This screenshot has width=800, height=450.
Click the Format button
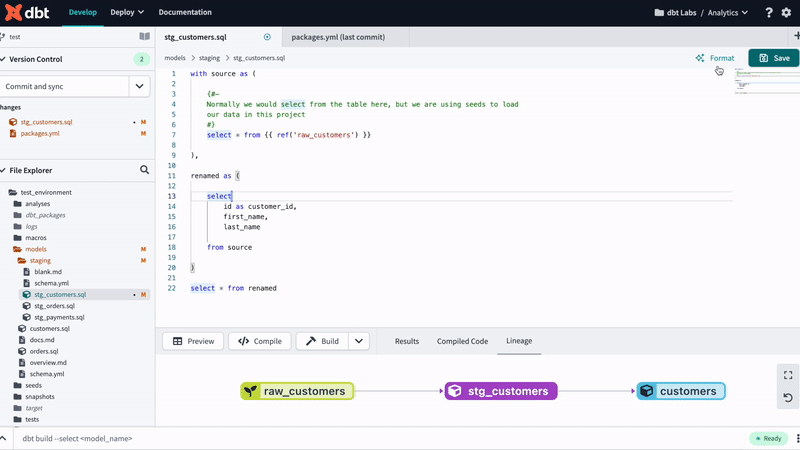pos(715,58)
